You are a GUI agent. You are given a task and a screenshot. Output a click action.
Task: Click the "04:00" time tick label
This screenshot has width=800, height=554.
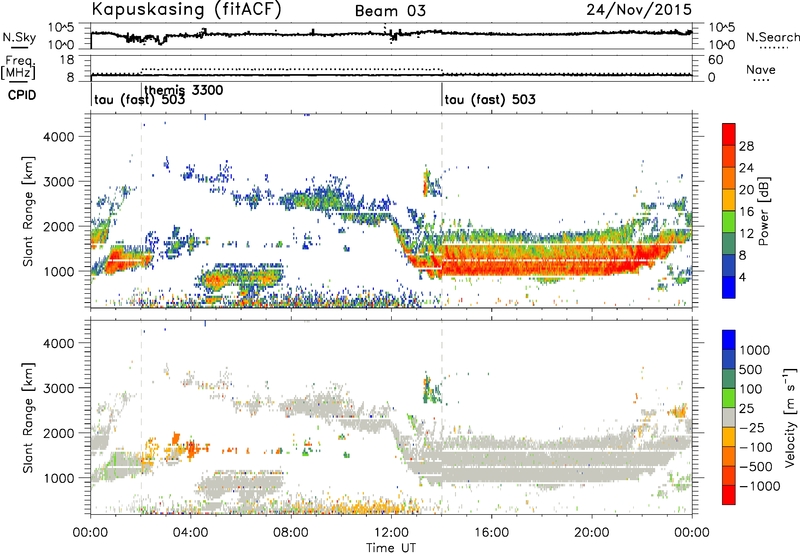pos(191,533)
